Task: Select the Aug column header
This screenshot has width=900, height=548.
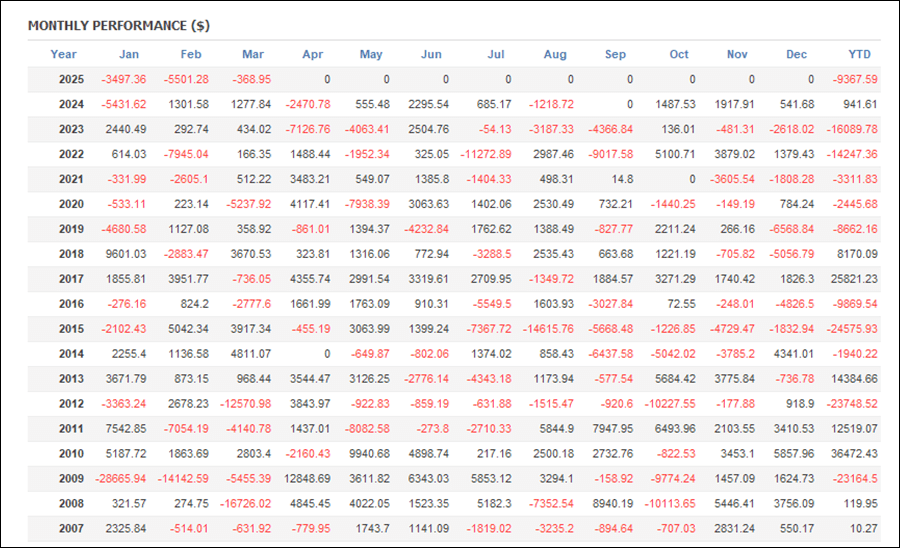Action: [555, 55]
